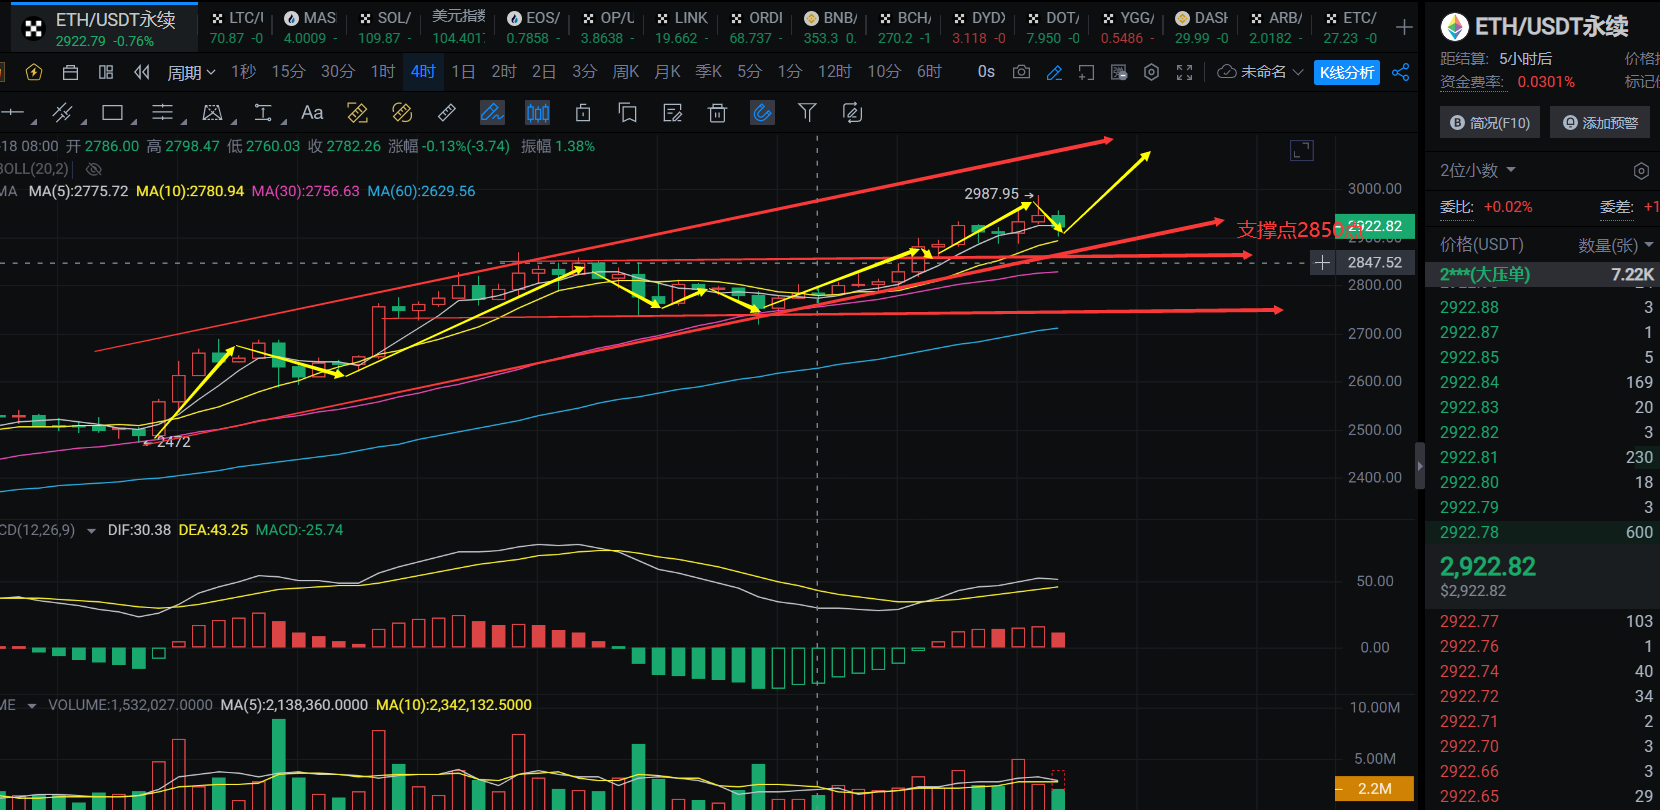Open the 未命名 layout dropdown
The height and width of the screenshot is (810, 1660).
[1261, 72]
